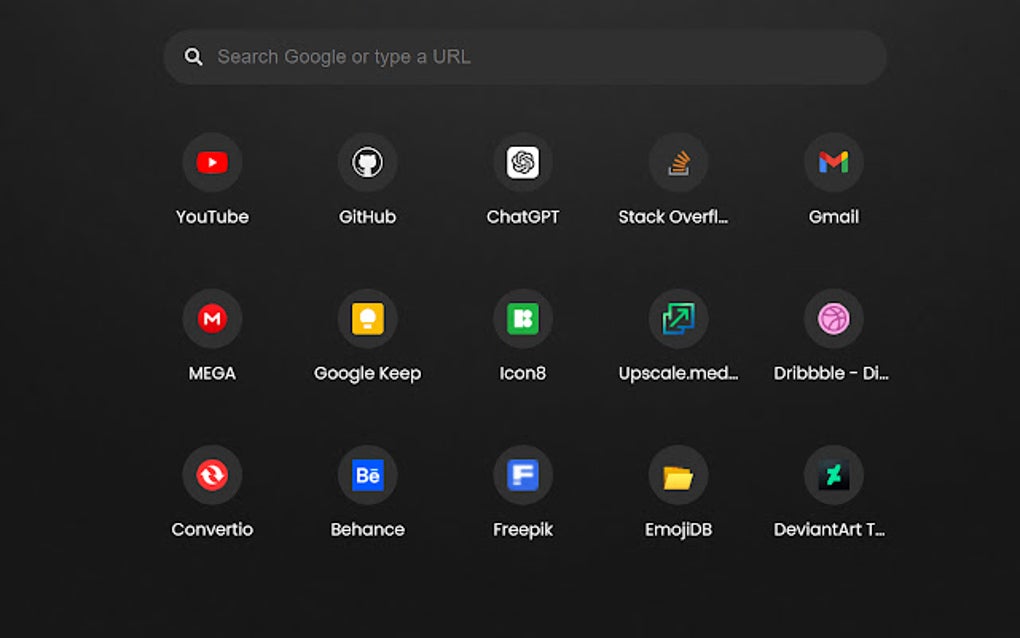Click the Behance shortcut icon
This screenshot has height=638, width=1020.
(367, 474)
